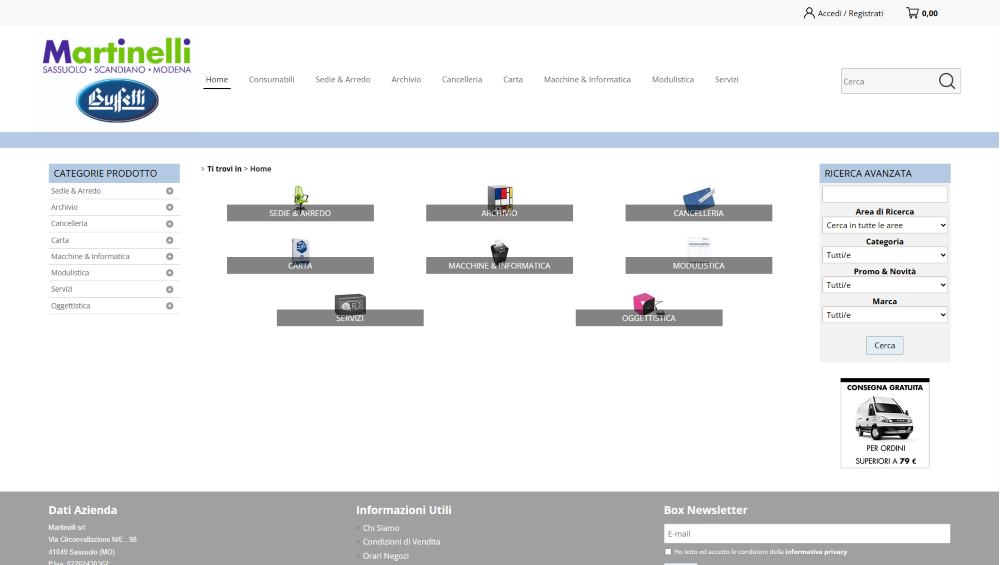
Task: Click the magnifying glass search icon
Action: pyautogui.click(x=946, y=81)
